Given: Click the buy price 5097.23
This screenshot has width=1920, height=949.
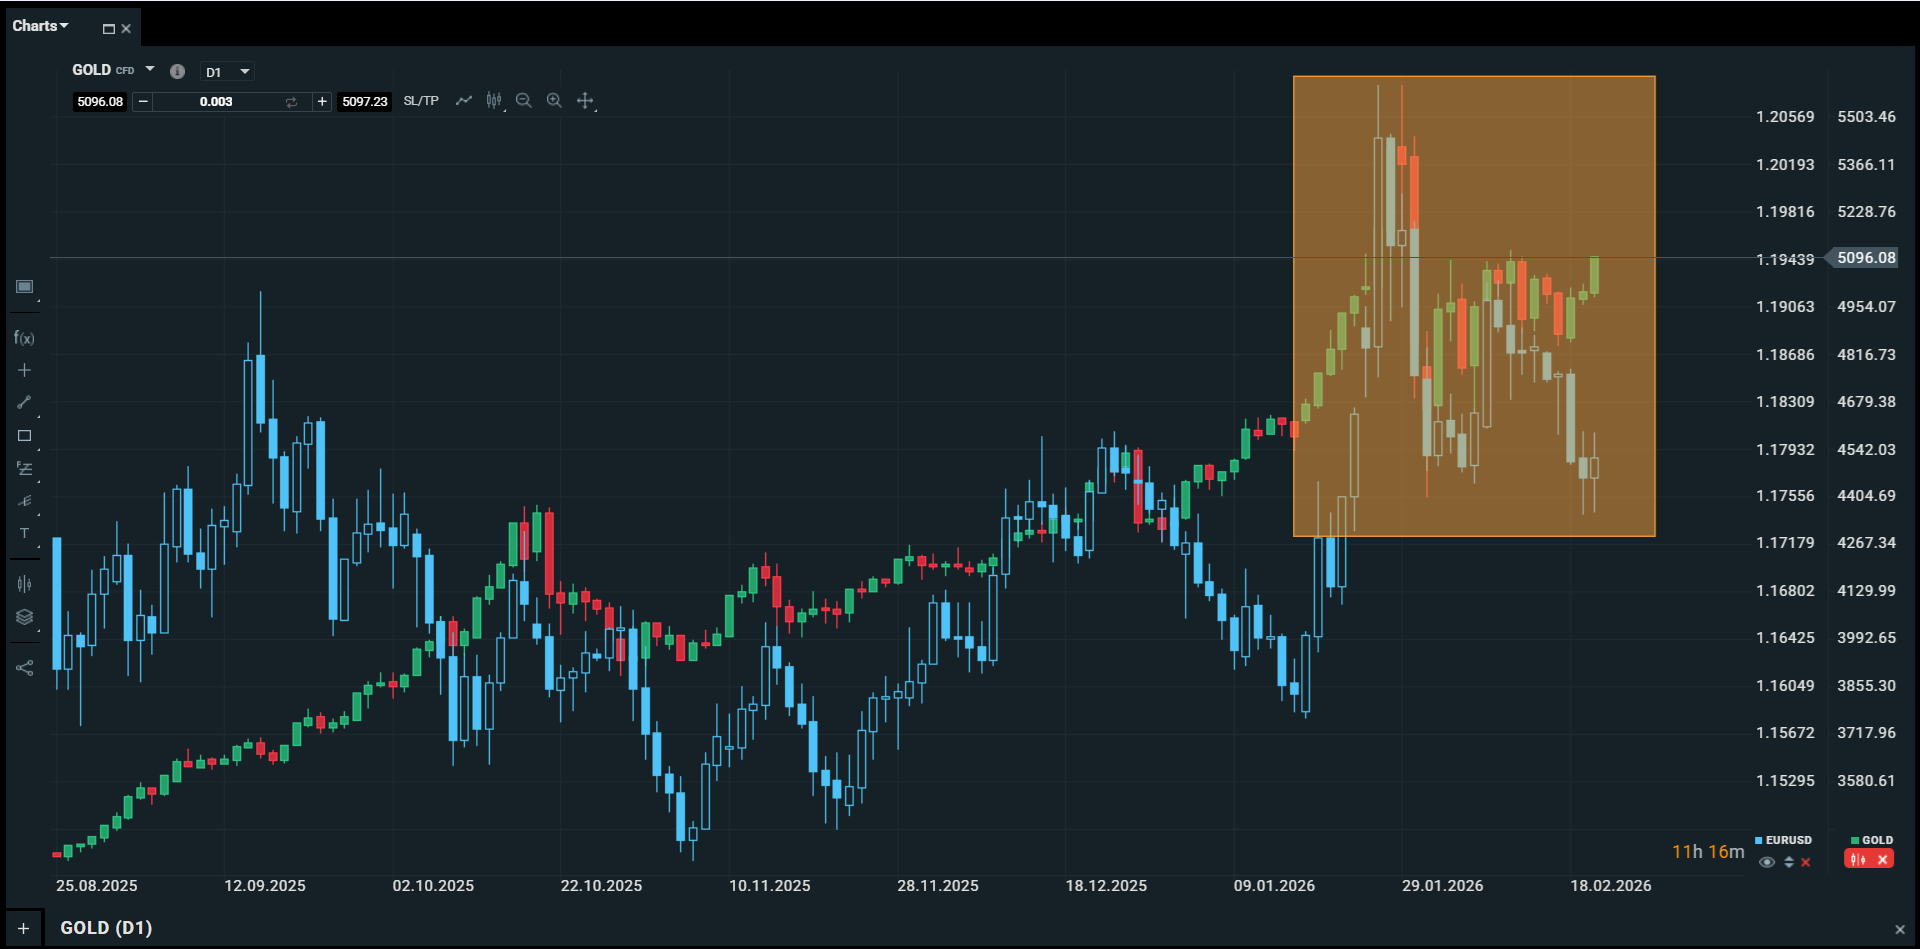Looking at the screenshot, I should coord(365,102).
